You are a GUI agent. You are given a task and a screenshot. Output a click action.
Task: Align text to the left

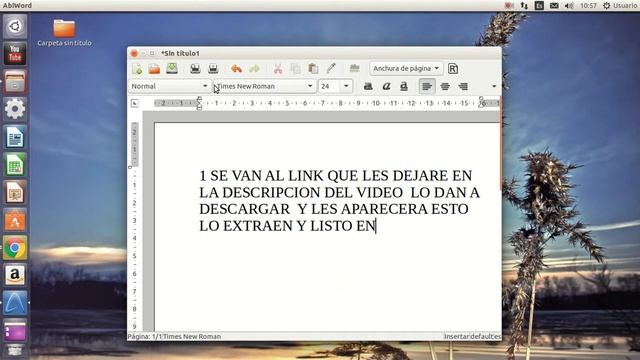tap(427, 86)
